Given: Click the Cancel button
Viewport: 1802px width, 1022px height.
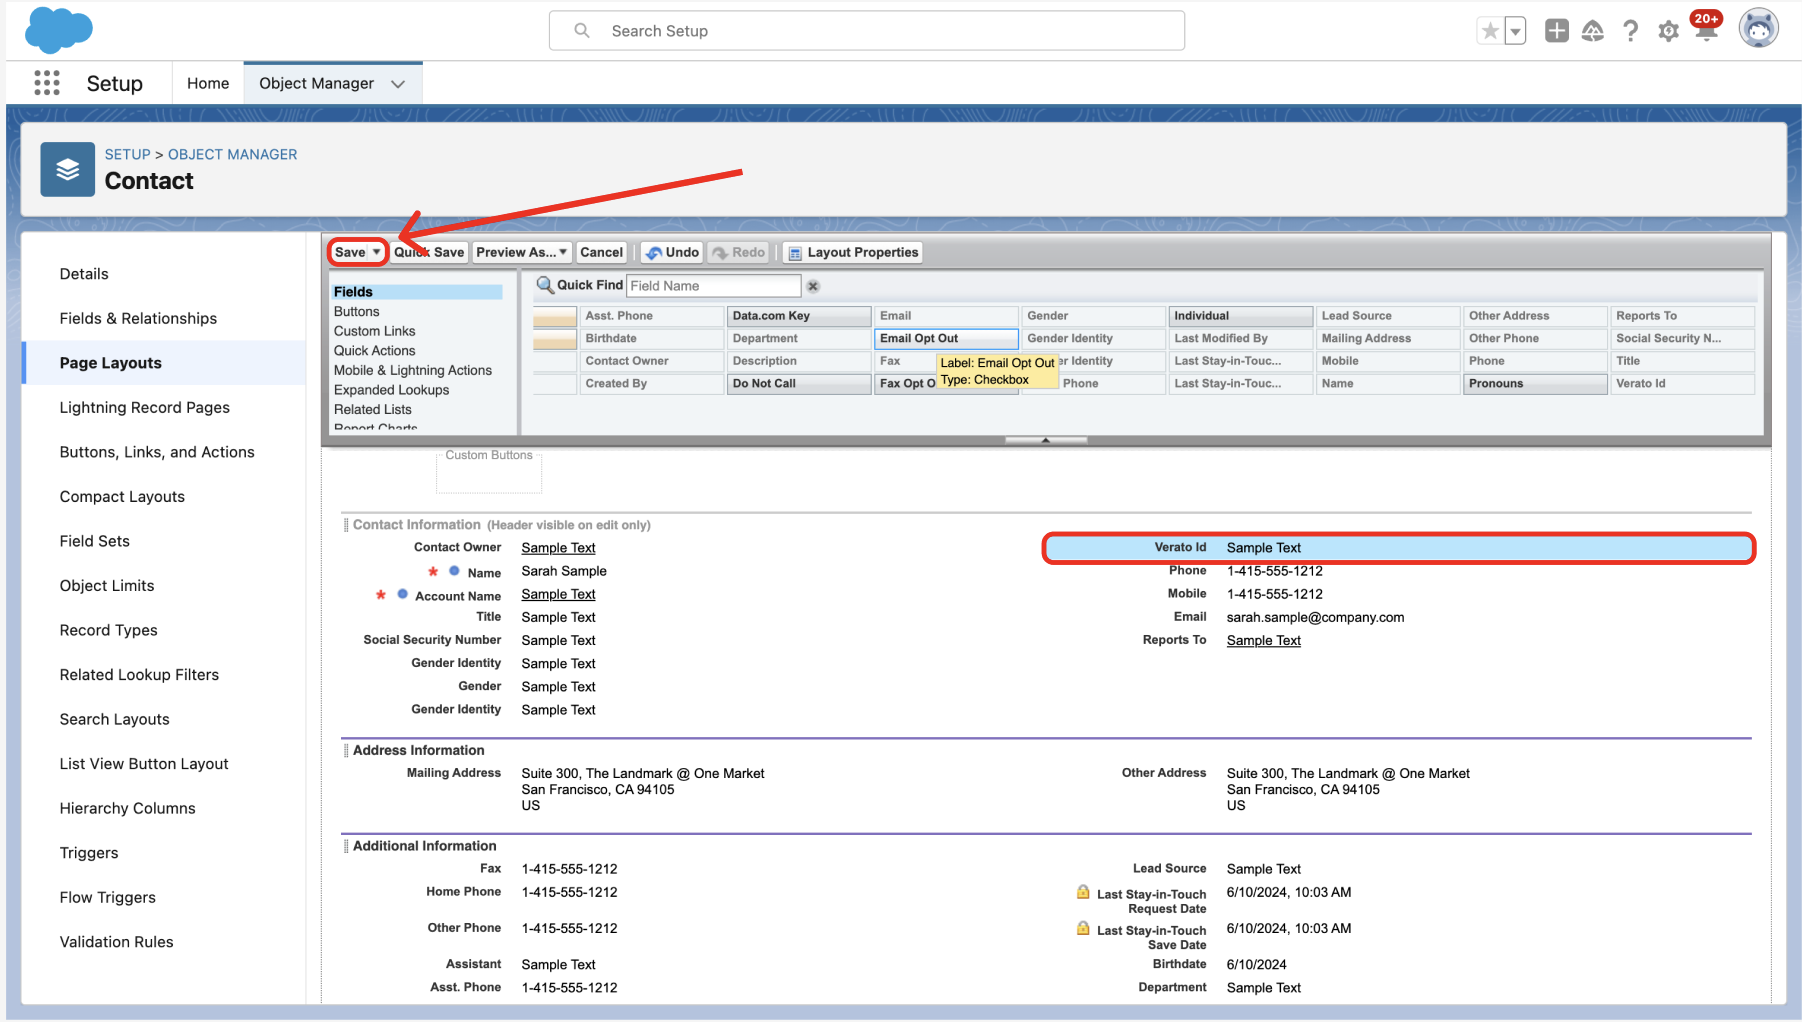Looking at the screenshot, I should (x=601, y=252).
